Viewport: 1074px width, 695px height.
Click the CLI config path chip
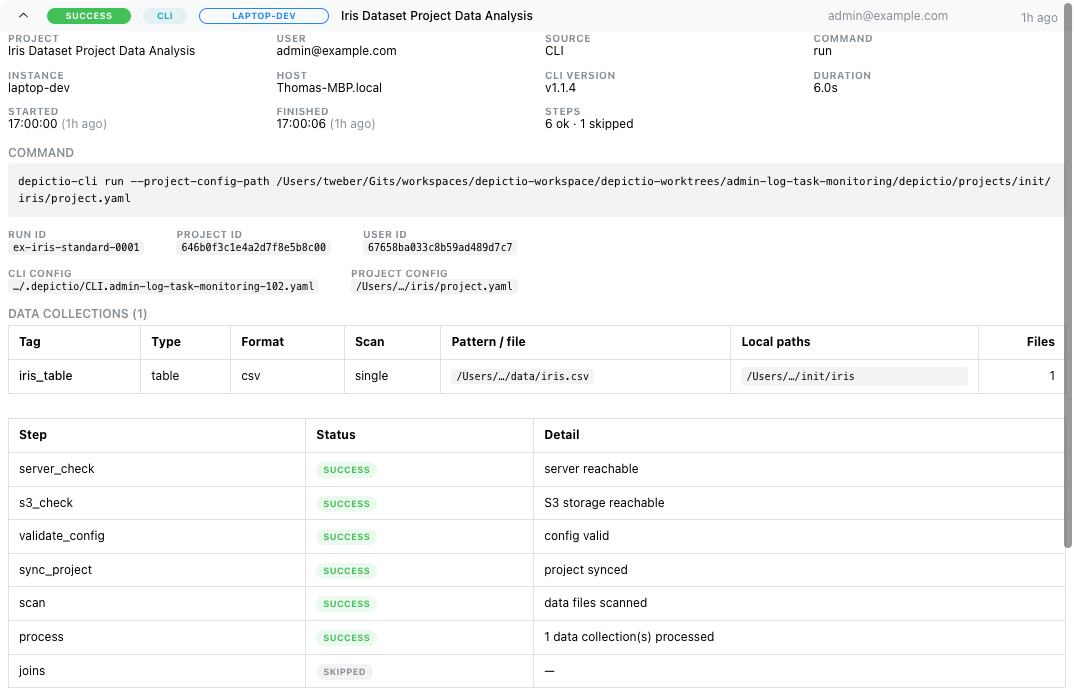click(163, 286)
